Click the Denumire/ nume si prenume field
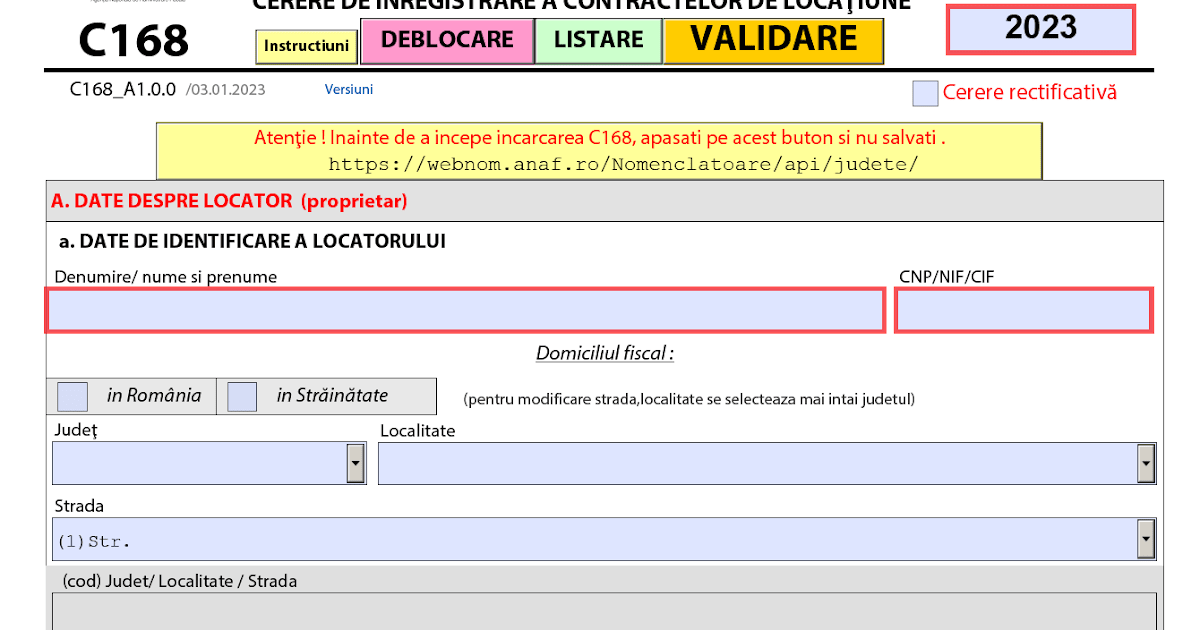 (465, 310)
